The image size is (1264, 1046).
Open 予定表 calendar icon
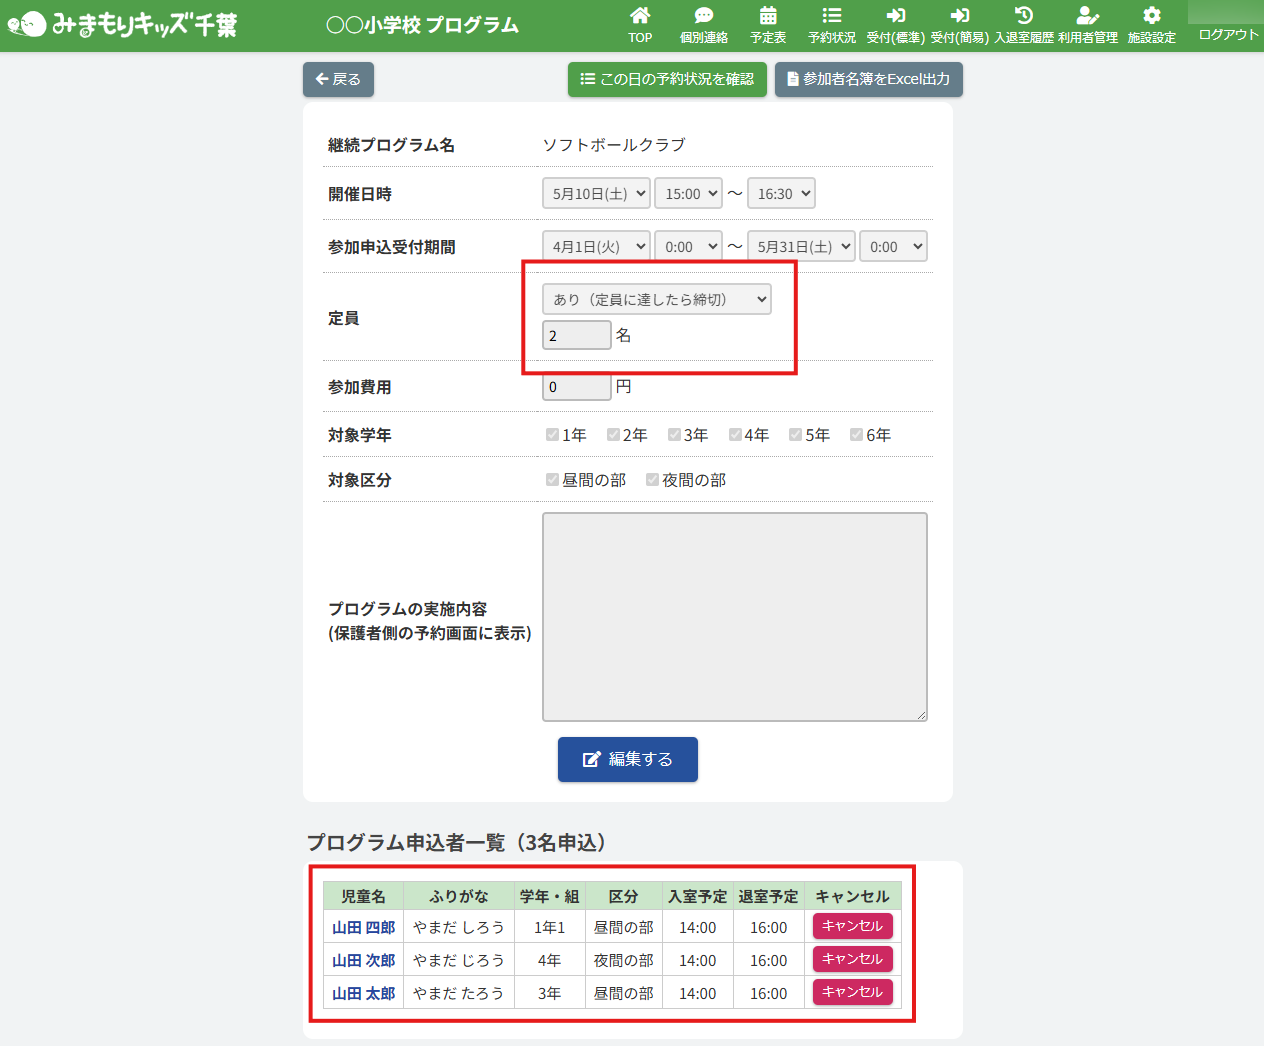tap(768, 16)
